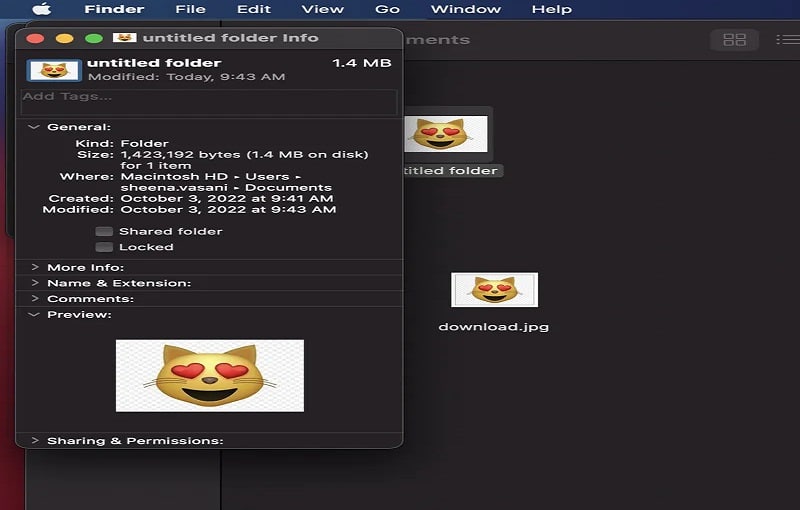Image resolution: width=800 pixels, height=510 pixels.
Task: Expand the More Info section
Action: click(x=34, y=267)
